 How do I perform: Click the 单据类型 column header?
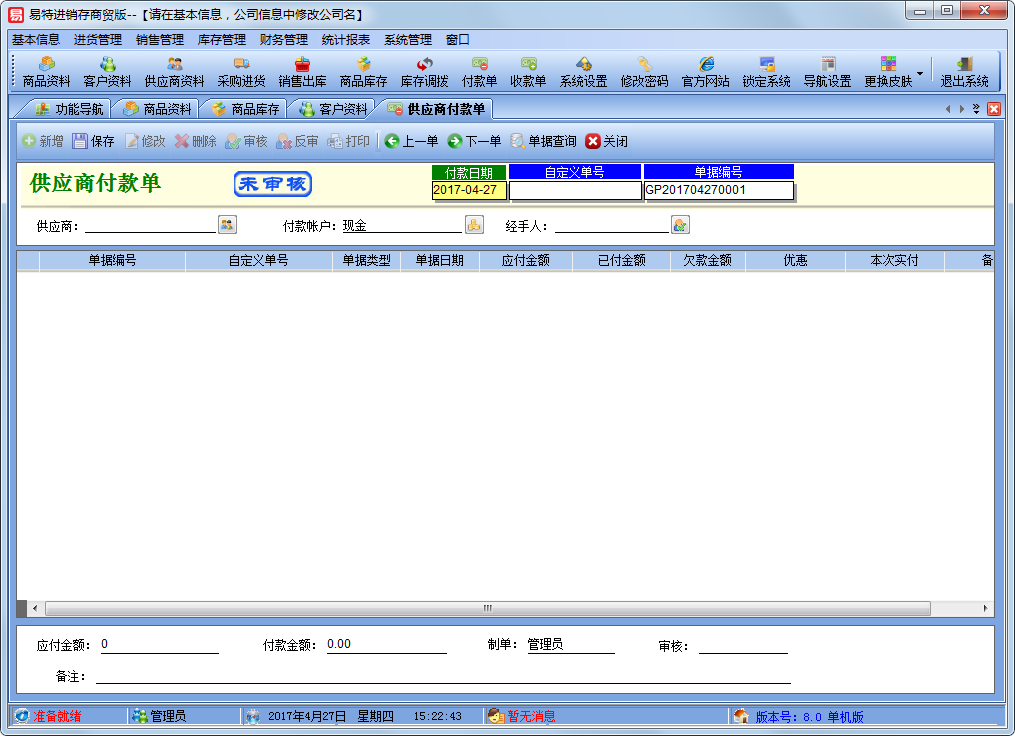[x=366, y=260]
